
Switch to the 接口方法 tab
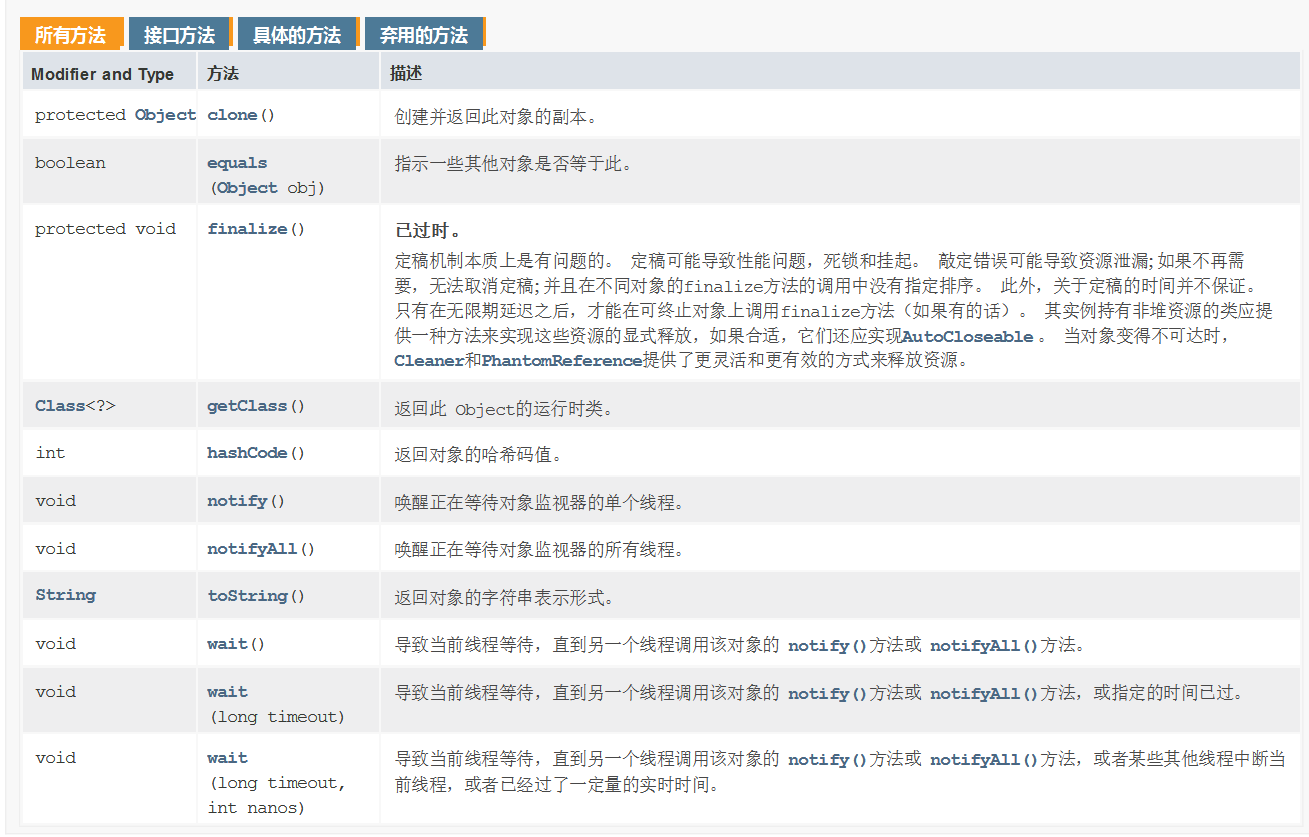click(180, 35)
